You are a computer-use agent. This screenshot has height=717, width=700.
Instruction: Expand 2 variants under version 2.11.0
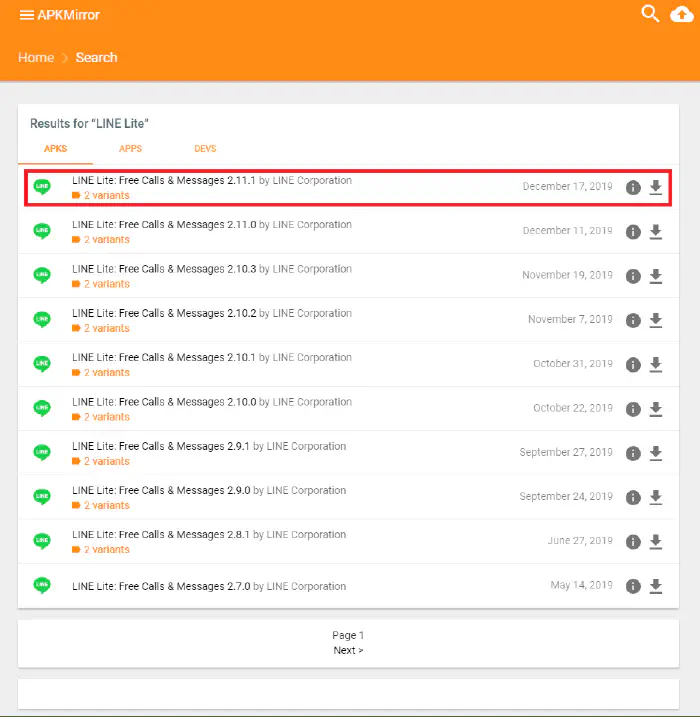pos(101,240)
